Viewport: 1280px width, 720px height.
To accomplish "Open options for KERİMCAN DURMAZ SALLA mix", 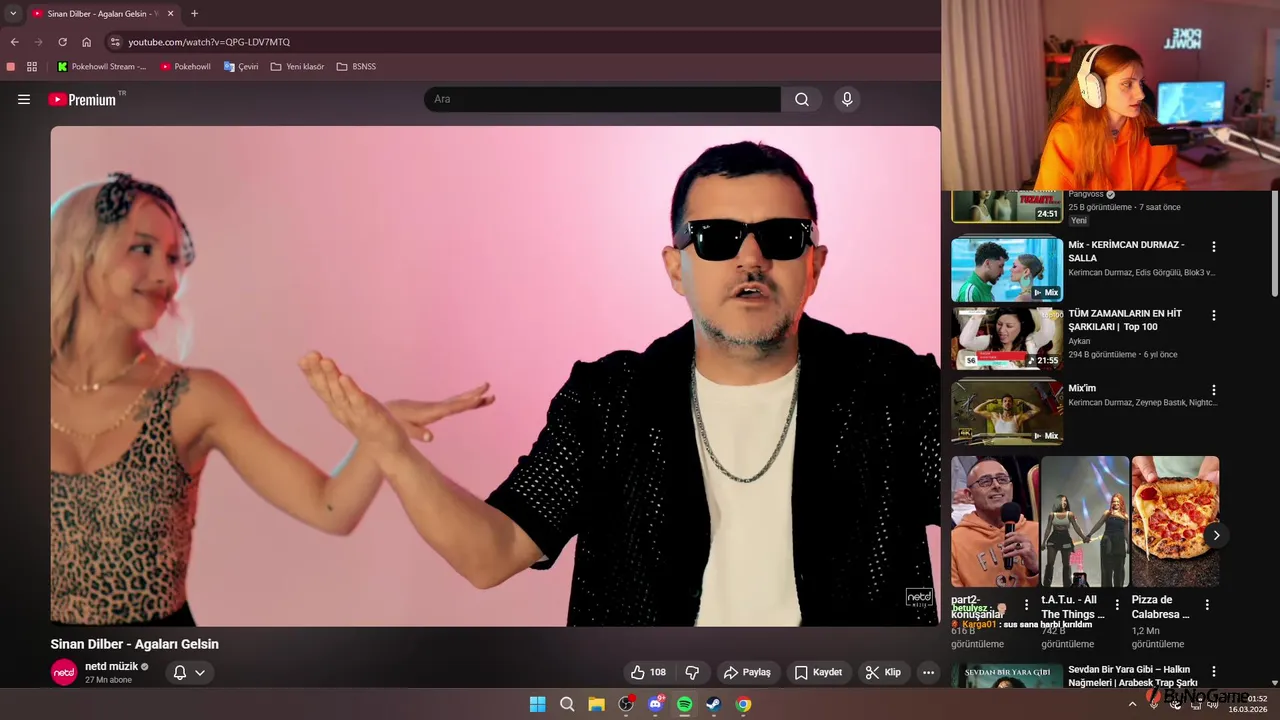I will pyautogui.click(x=1214, y=247).
